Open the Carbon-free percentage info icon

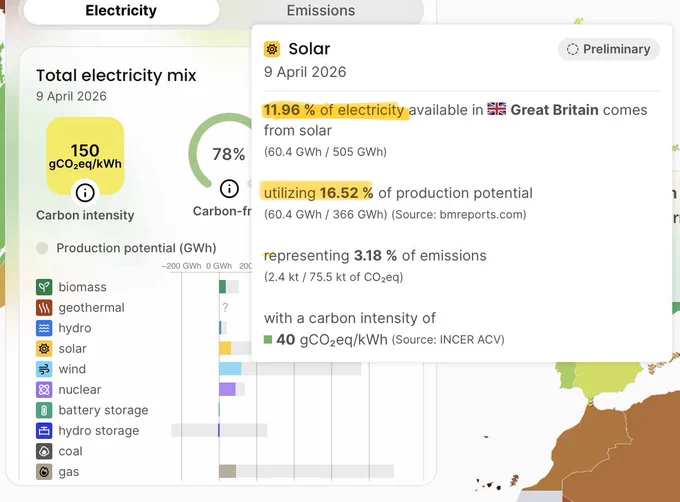229,189
